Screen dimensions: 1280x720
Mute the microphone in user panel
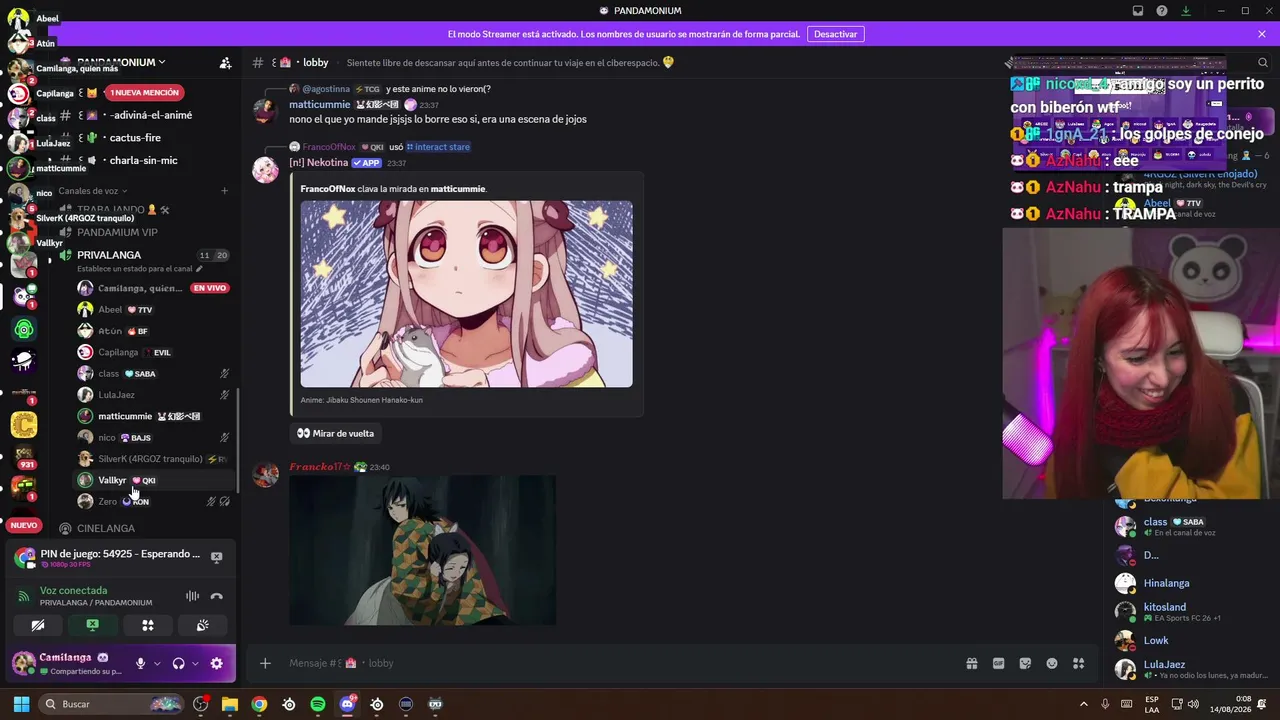click(141, 663)
